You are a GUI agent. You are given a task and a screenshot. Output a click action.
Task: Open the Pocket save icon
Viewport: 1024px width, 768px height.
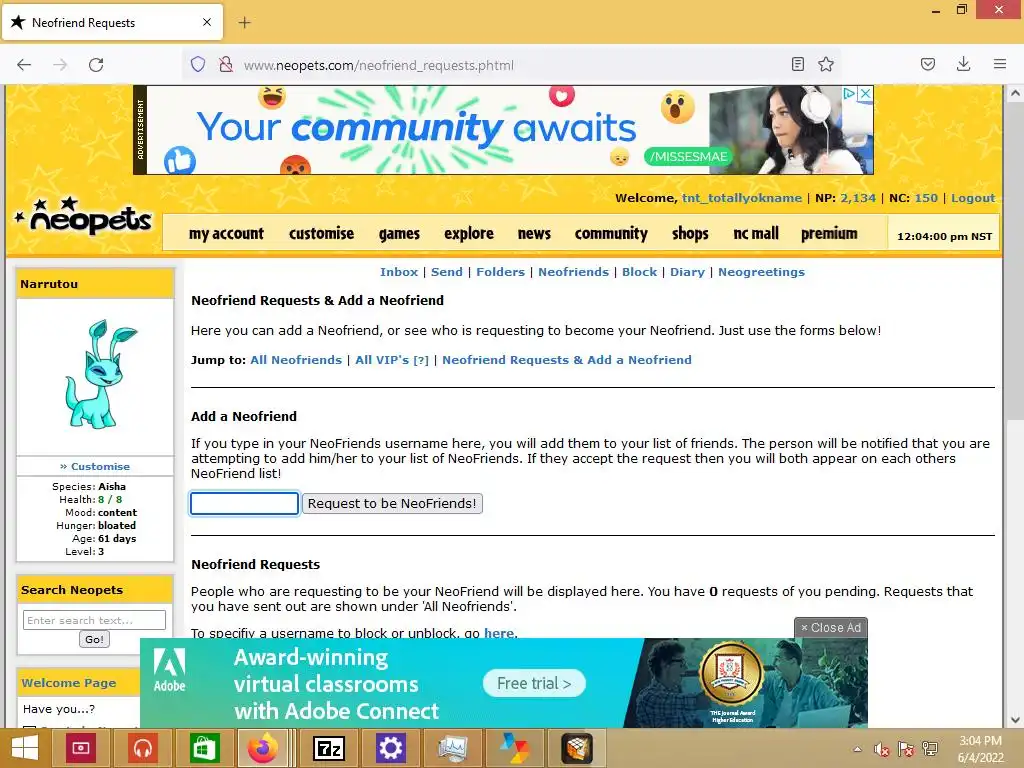coord(927,64)
